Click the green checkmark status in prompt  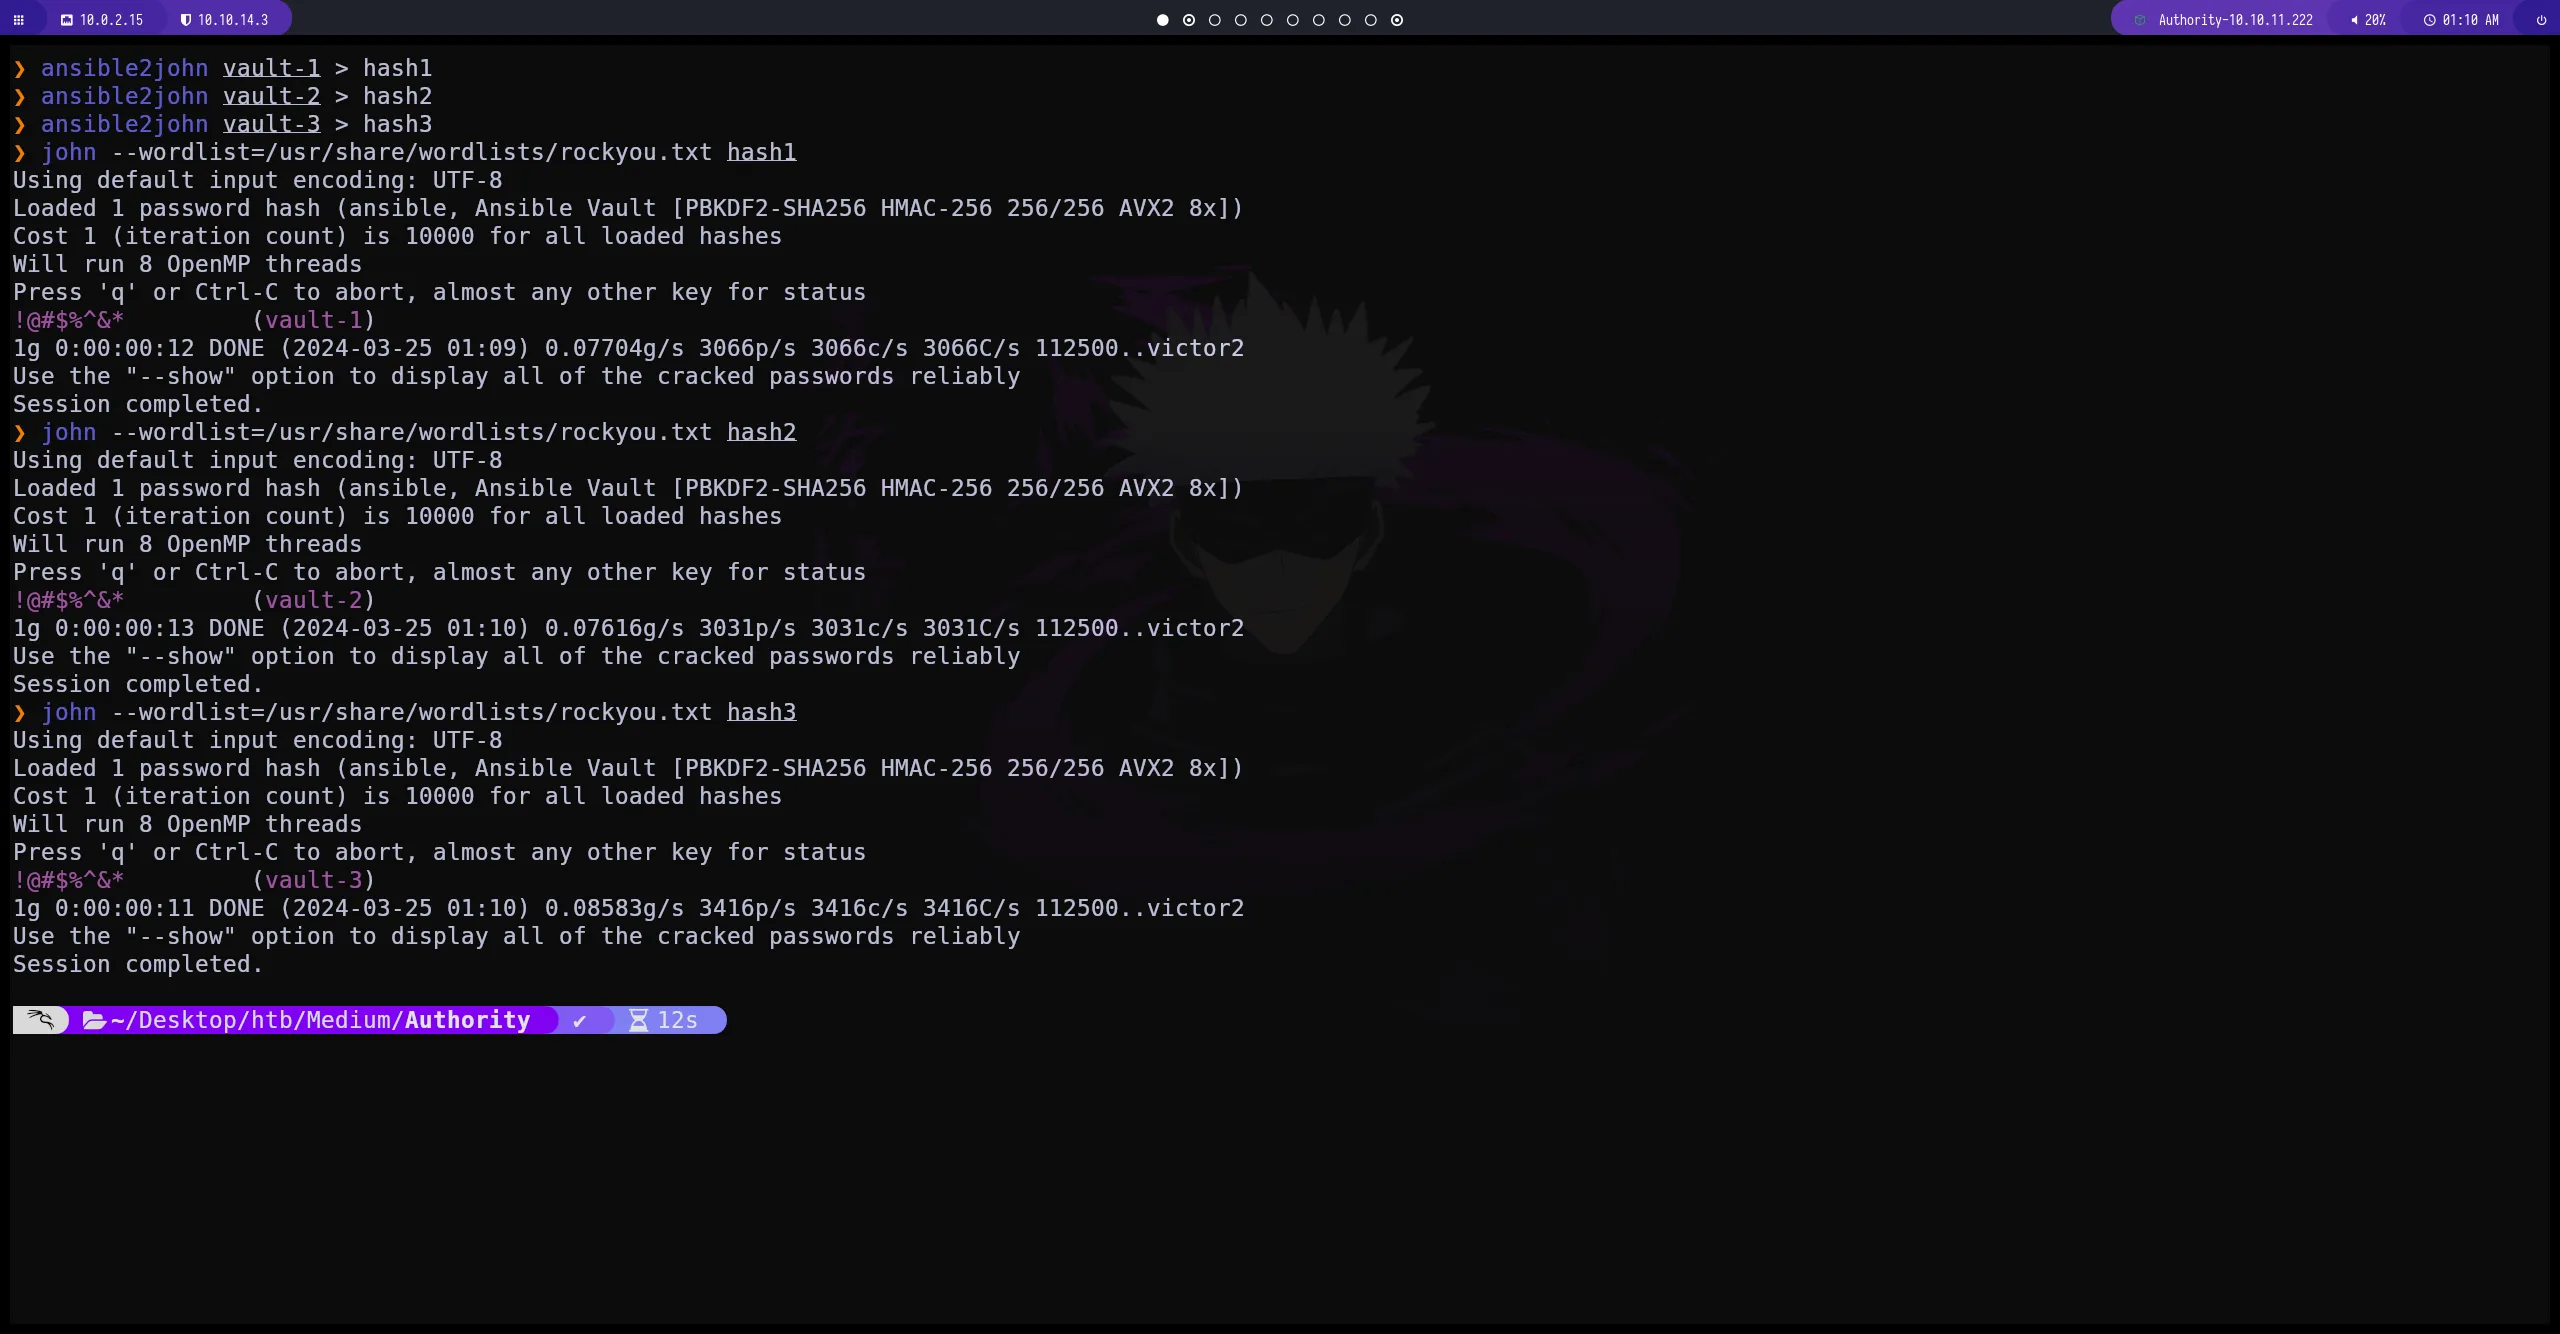(x=579, y=1020)
